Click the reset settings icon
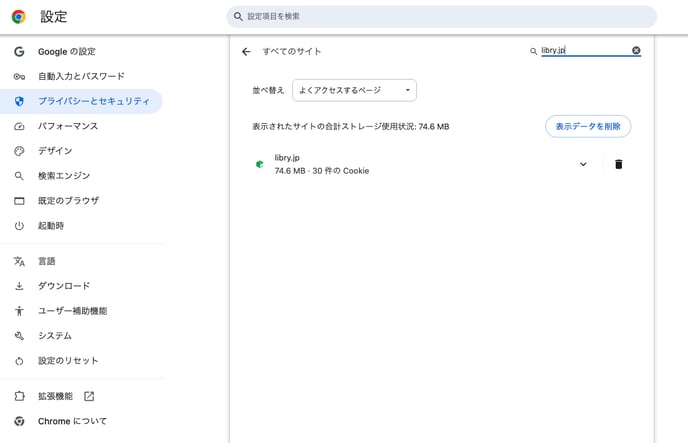The image size is (688, 443). tap(19, 361)
